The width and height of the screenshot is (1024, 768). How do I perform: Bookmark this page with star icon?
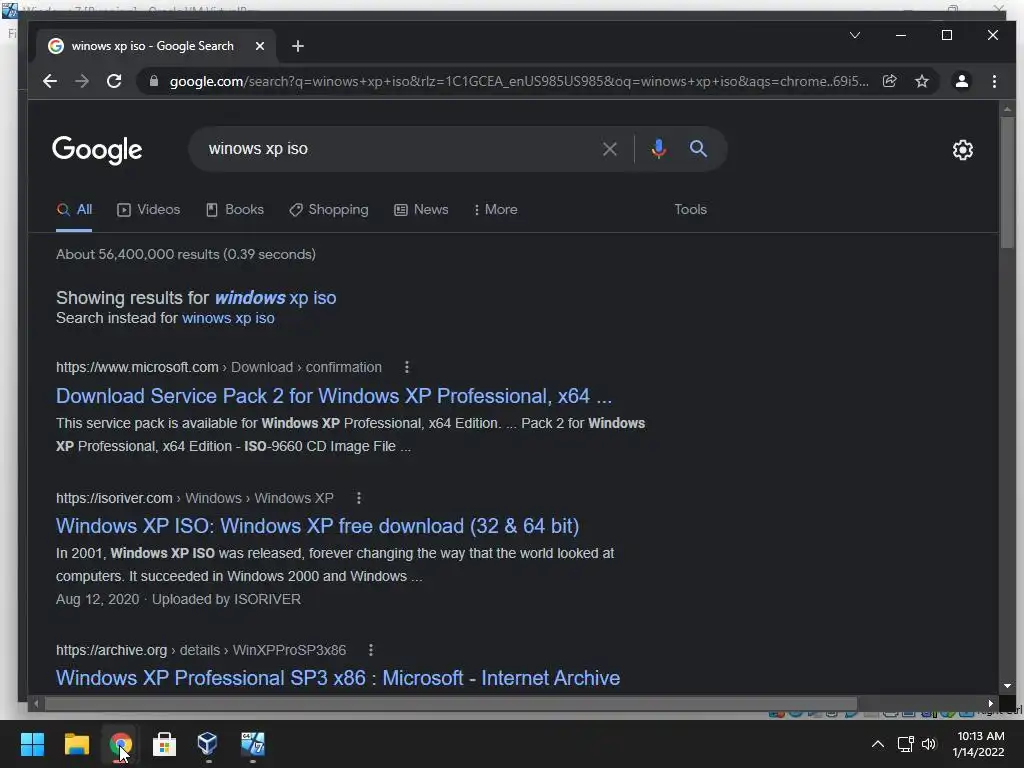tap(921, 81)
